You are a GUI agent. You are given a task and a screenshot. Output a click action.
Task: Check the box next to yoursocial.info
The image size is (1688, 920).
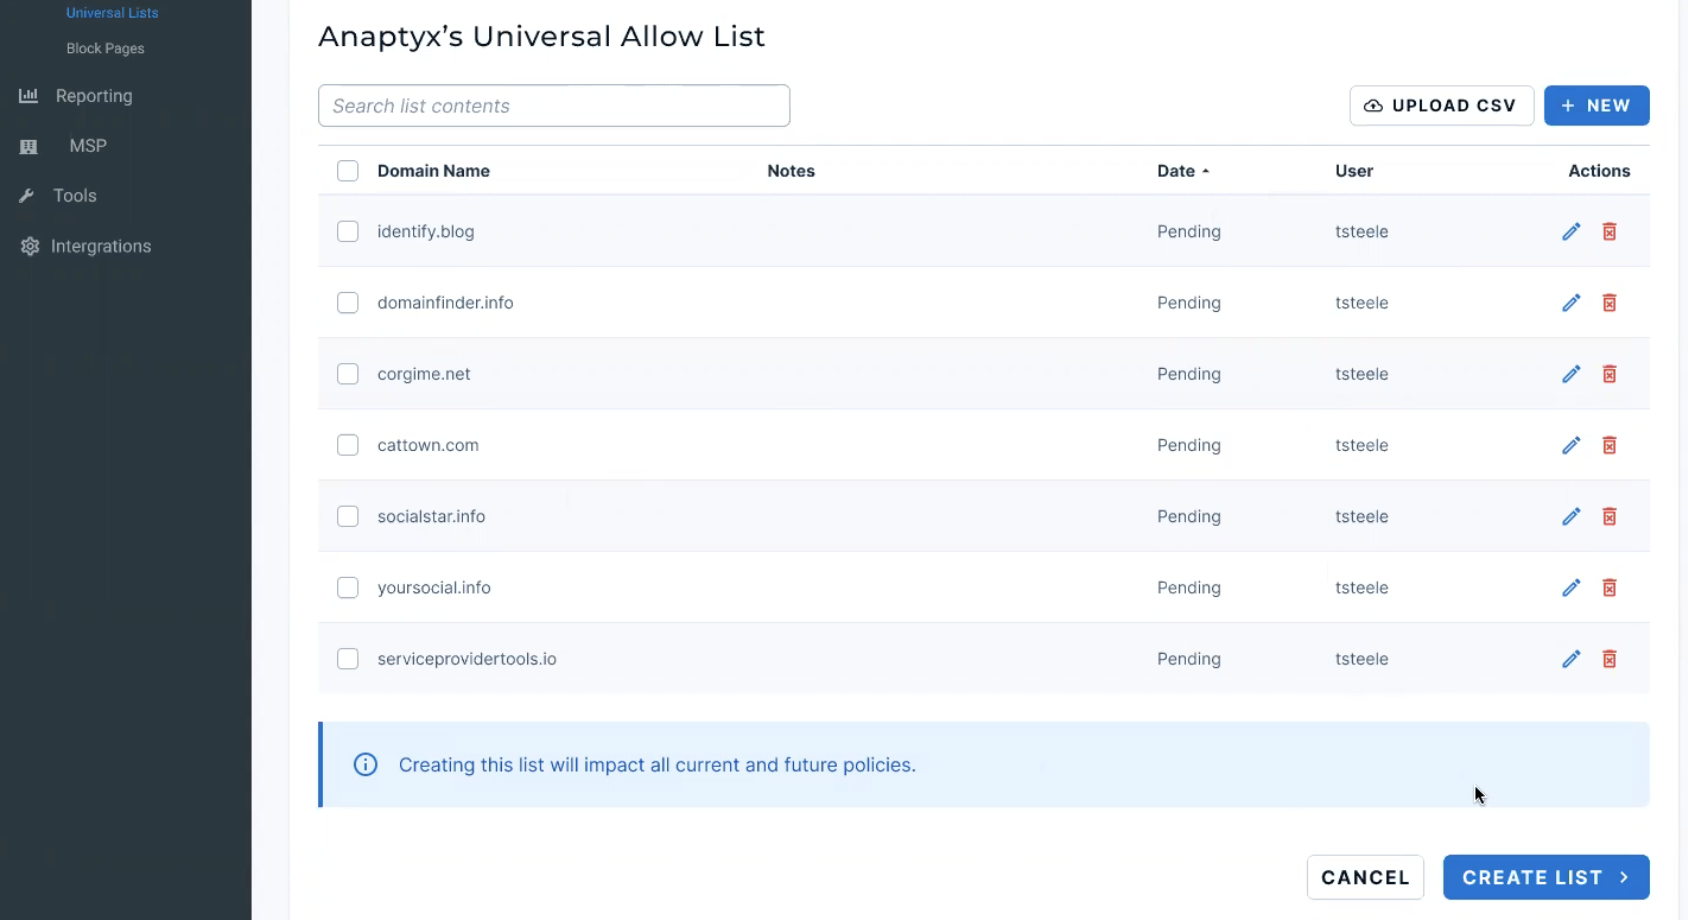tap(348, 588)
